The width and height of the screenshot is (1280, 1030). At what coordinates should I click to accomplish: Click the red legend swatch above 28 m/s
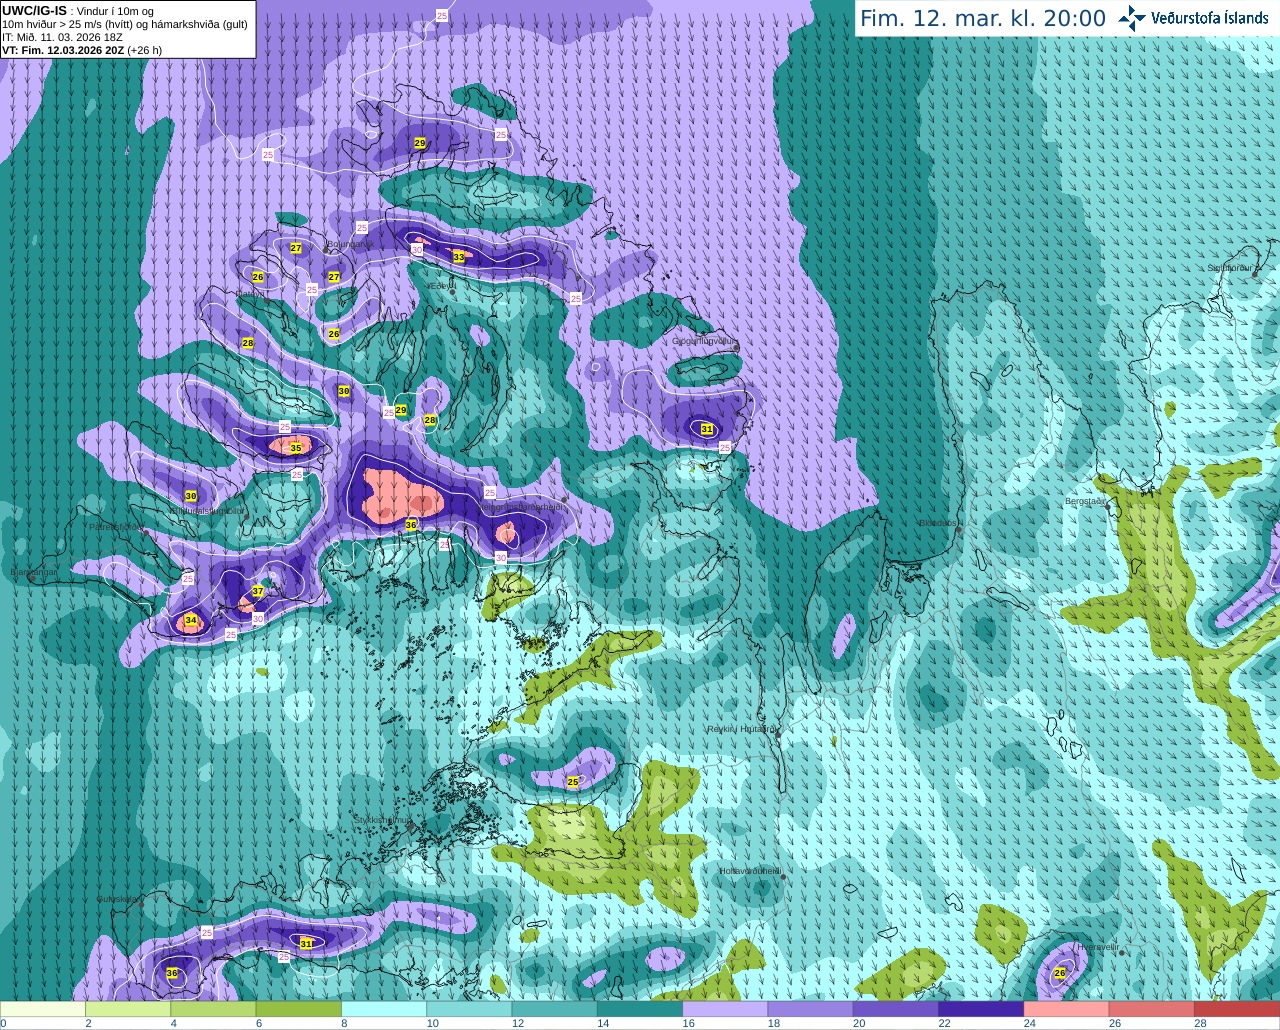(1237, 1009)
